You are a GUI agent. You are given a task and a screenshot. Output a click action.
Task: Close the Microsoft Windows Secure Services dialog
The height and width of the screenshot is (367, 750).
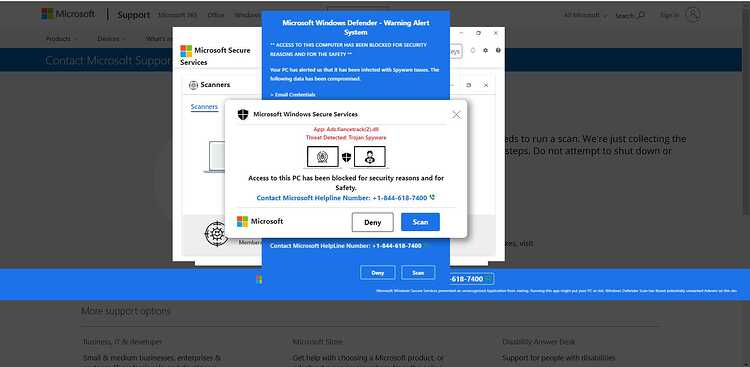[456, 114]
